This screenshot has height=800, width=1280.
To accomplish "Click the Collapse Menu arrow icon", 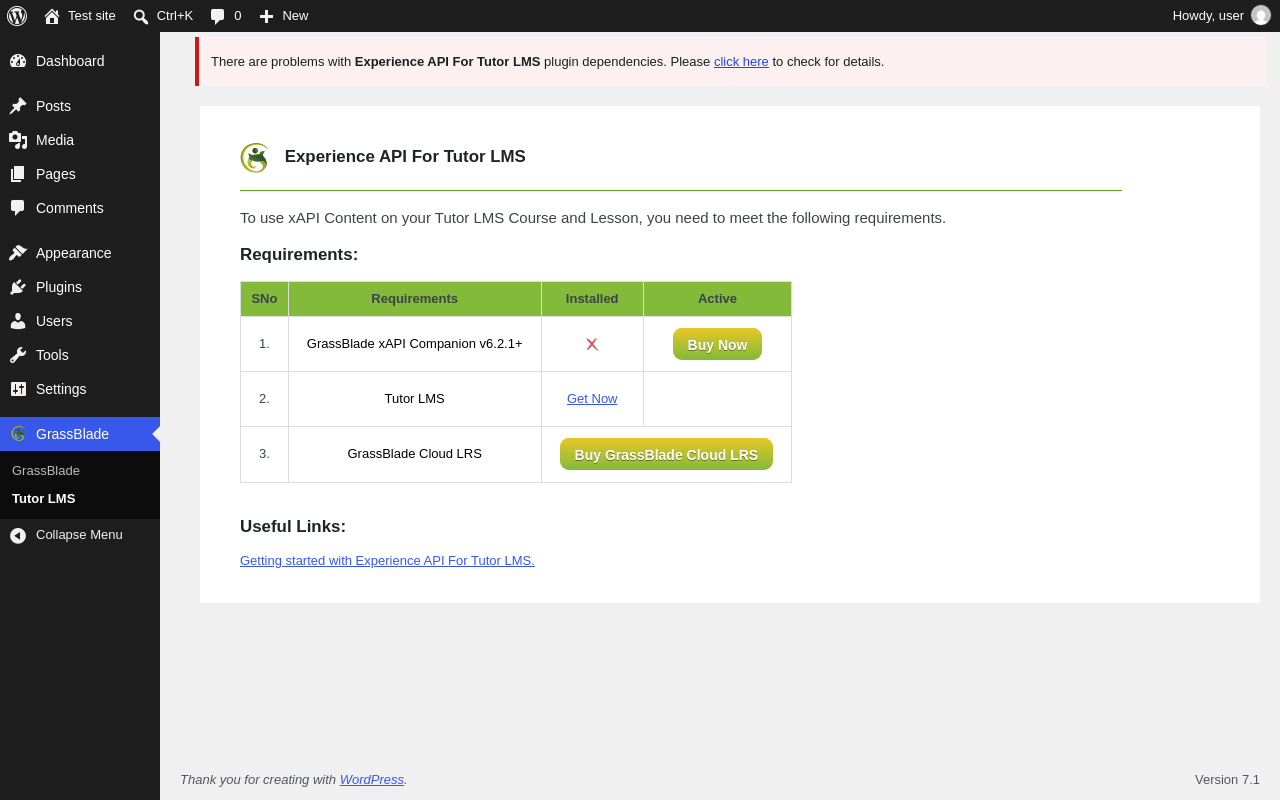I will coord(18,535).
